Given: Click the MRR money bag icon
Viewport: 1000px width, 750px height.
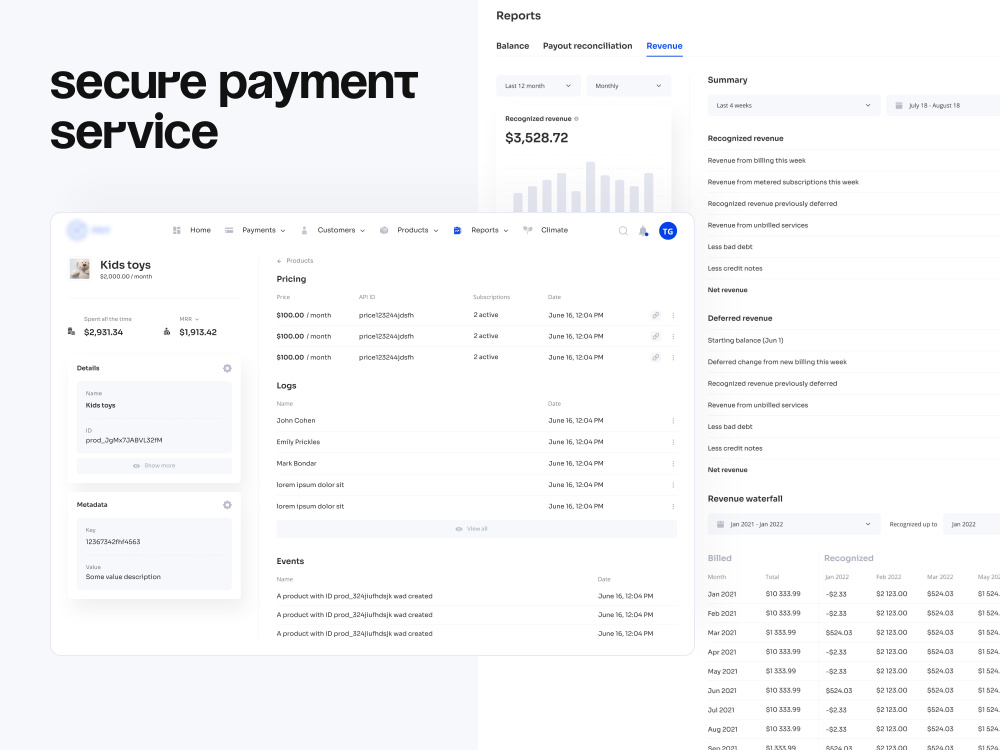Looking at the screenshot, I should click(166, 332).
